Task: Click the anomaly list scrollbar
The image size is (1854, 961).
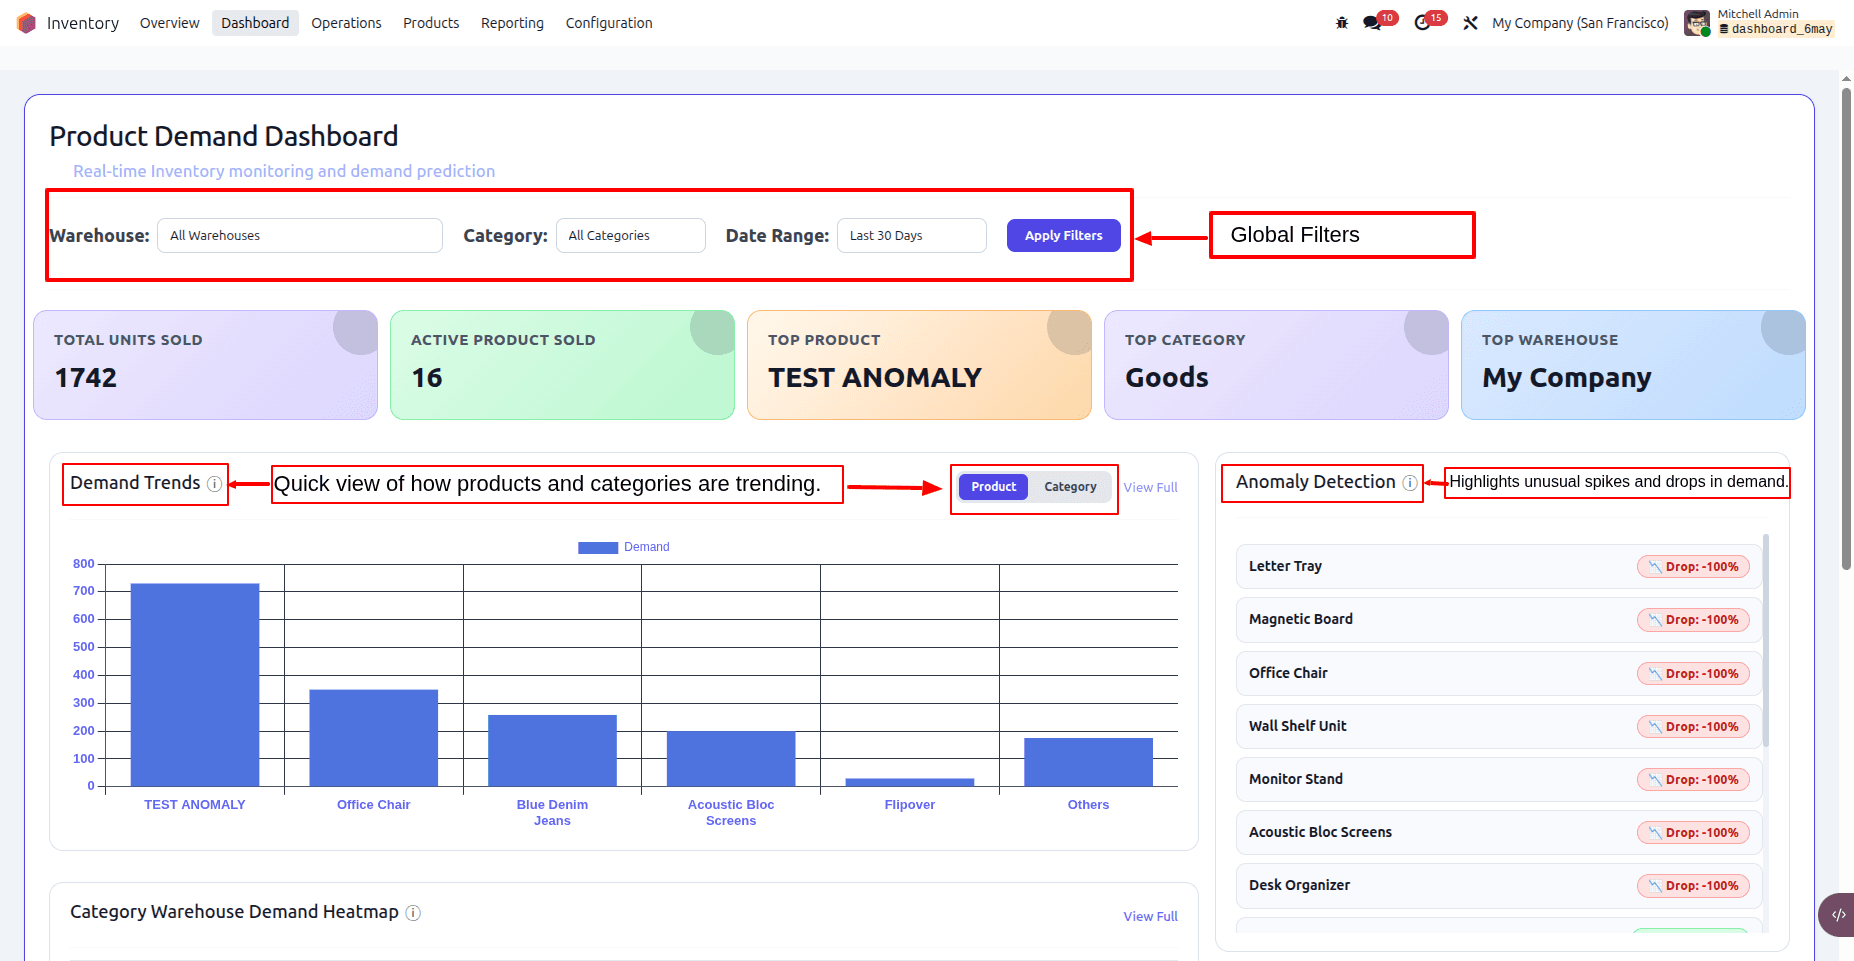Action: (x=1766, y=640)
